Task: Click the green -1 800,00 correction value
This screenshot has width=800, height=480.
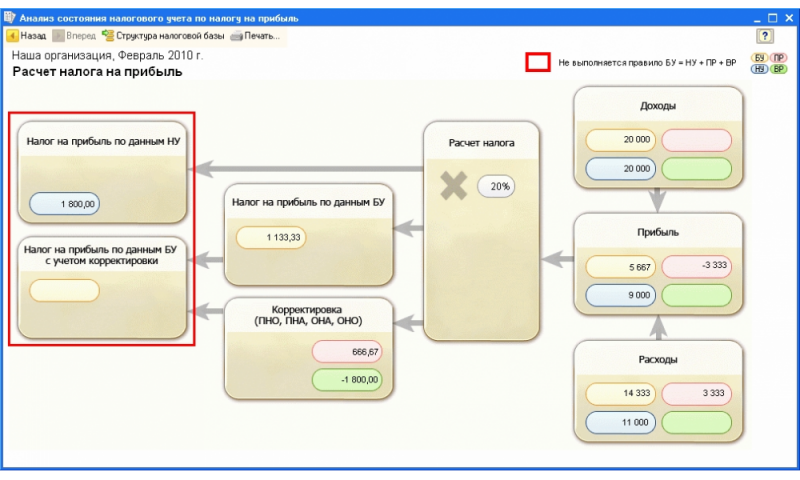Action: coord(347,379)
